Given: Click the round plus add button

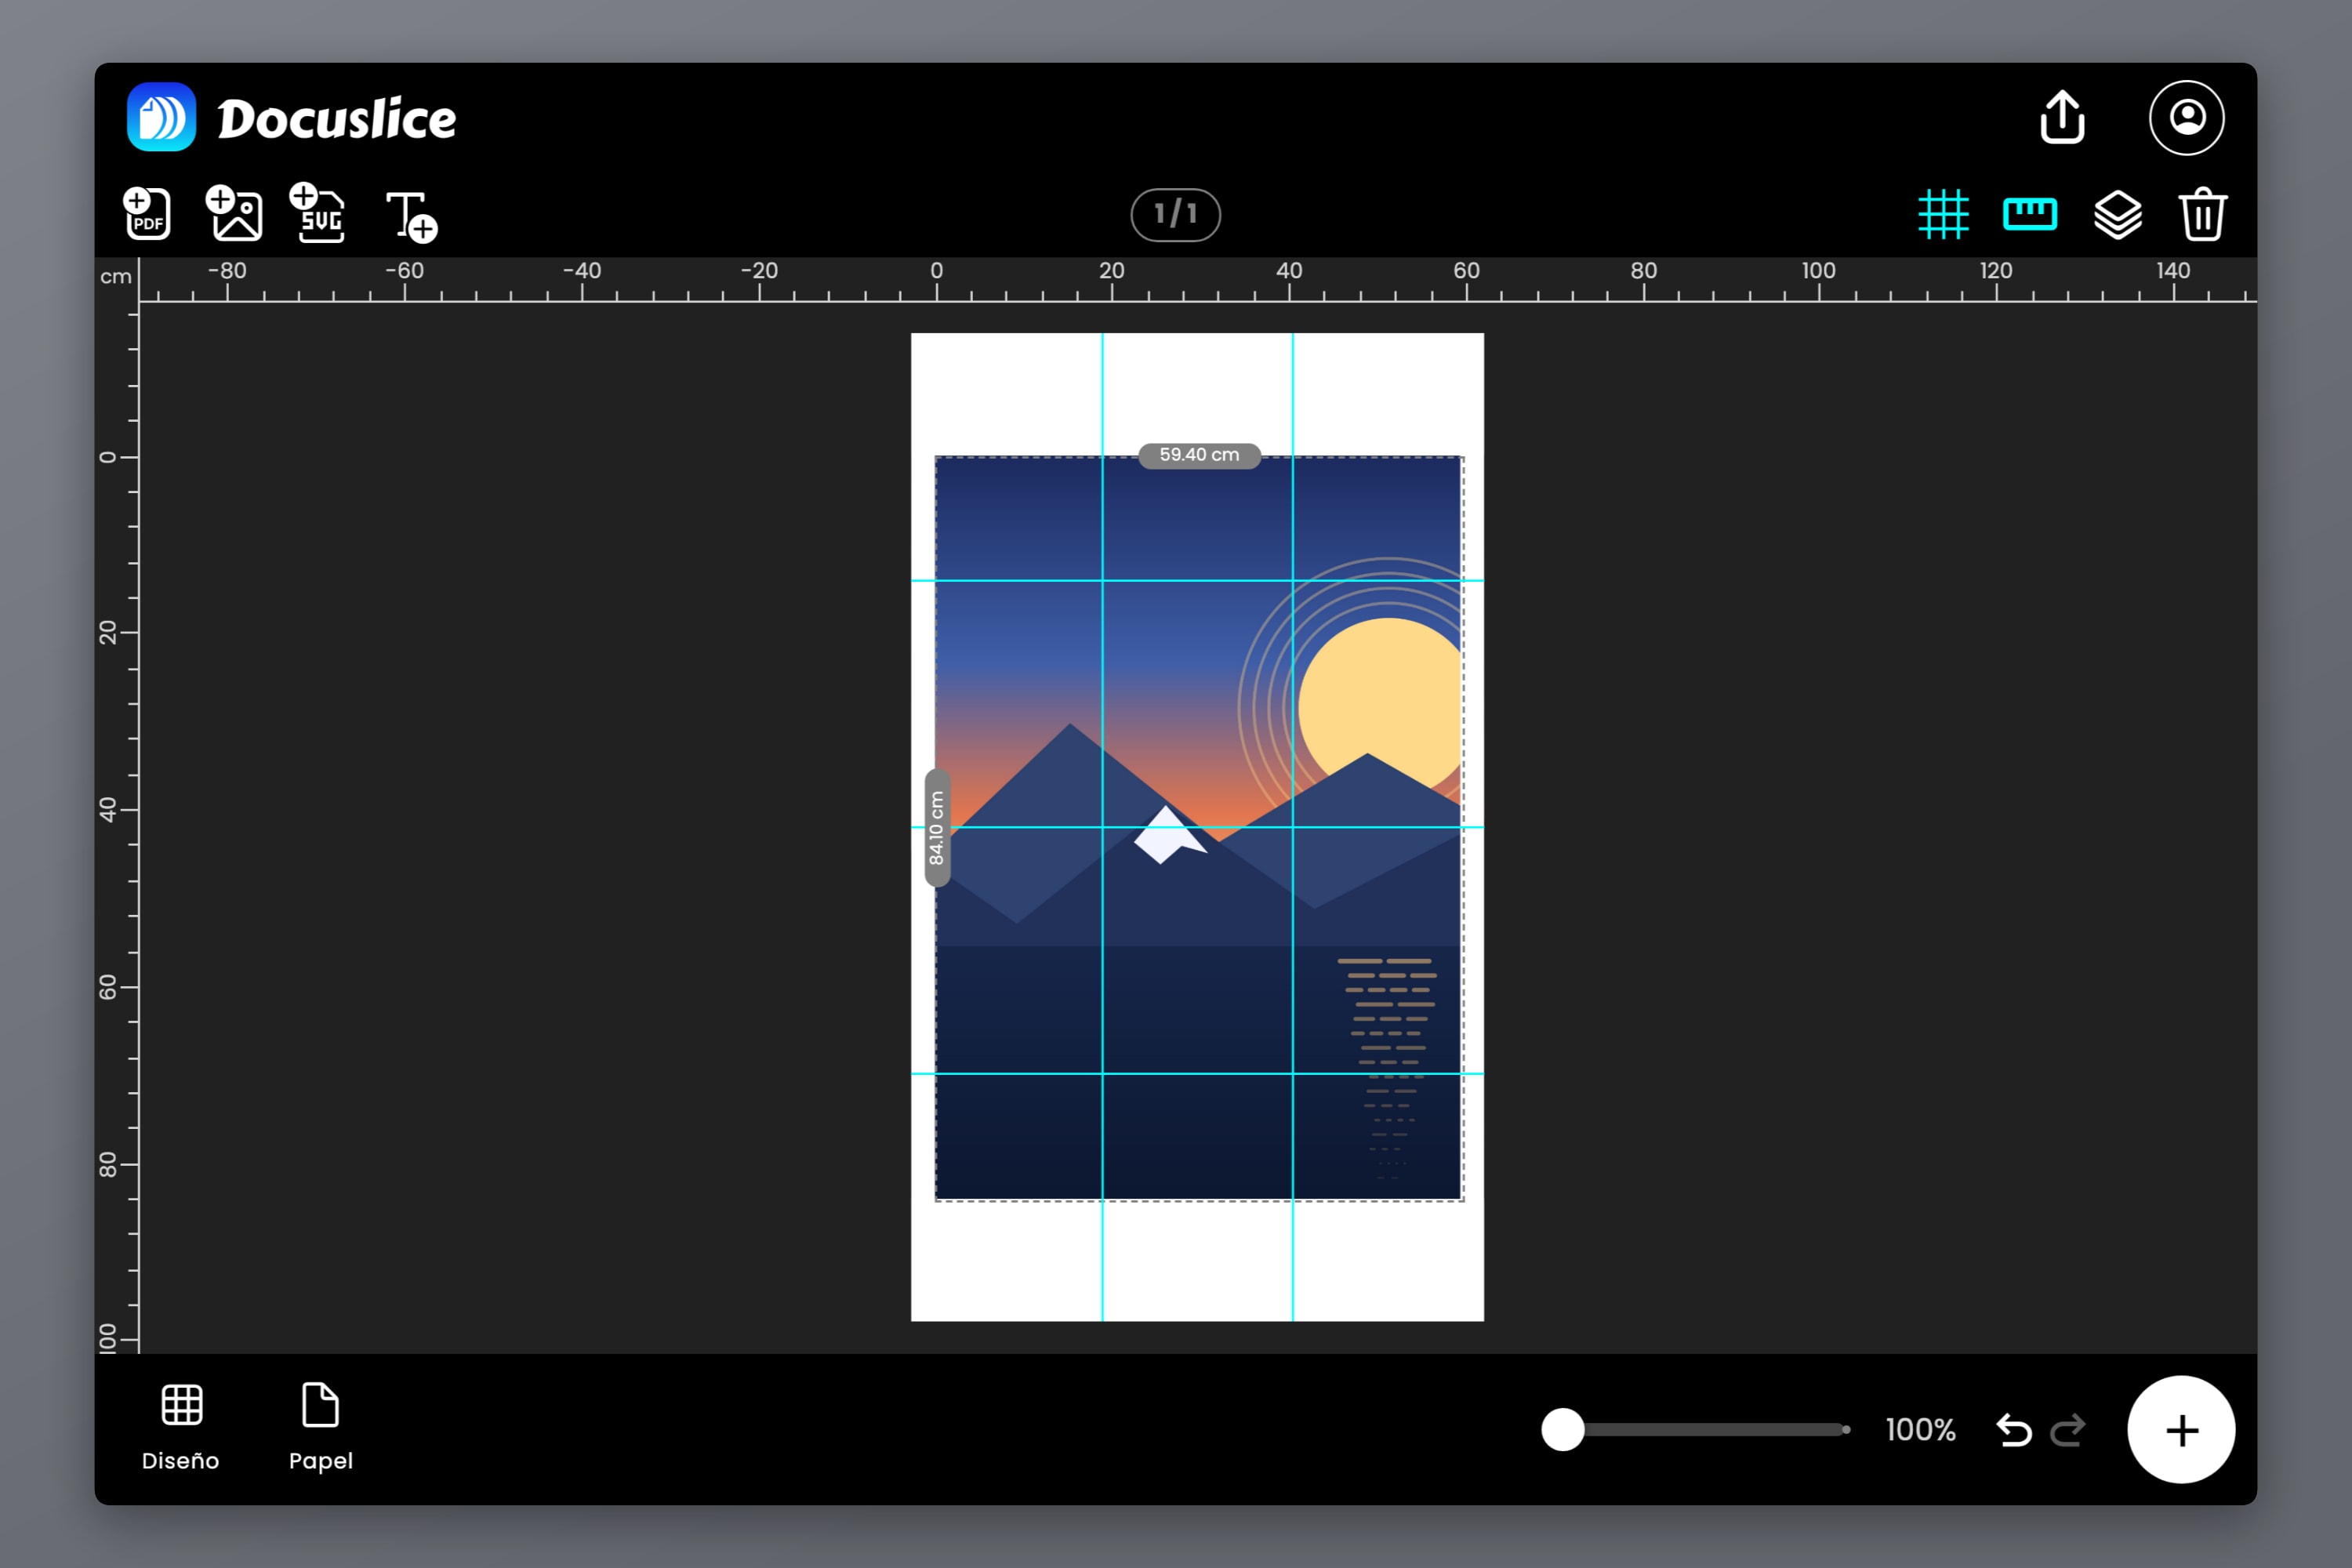Looking at the screenshot, I should click(x=2181, y=1430).
